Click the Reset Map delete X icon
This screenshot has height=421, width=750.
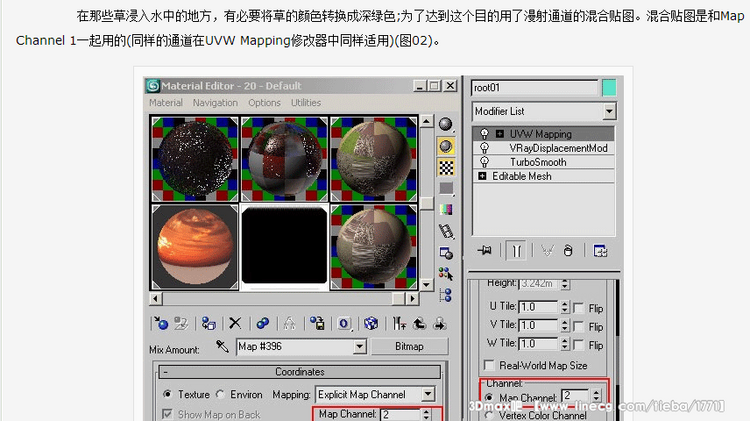[x=235, y=323]
